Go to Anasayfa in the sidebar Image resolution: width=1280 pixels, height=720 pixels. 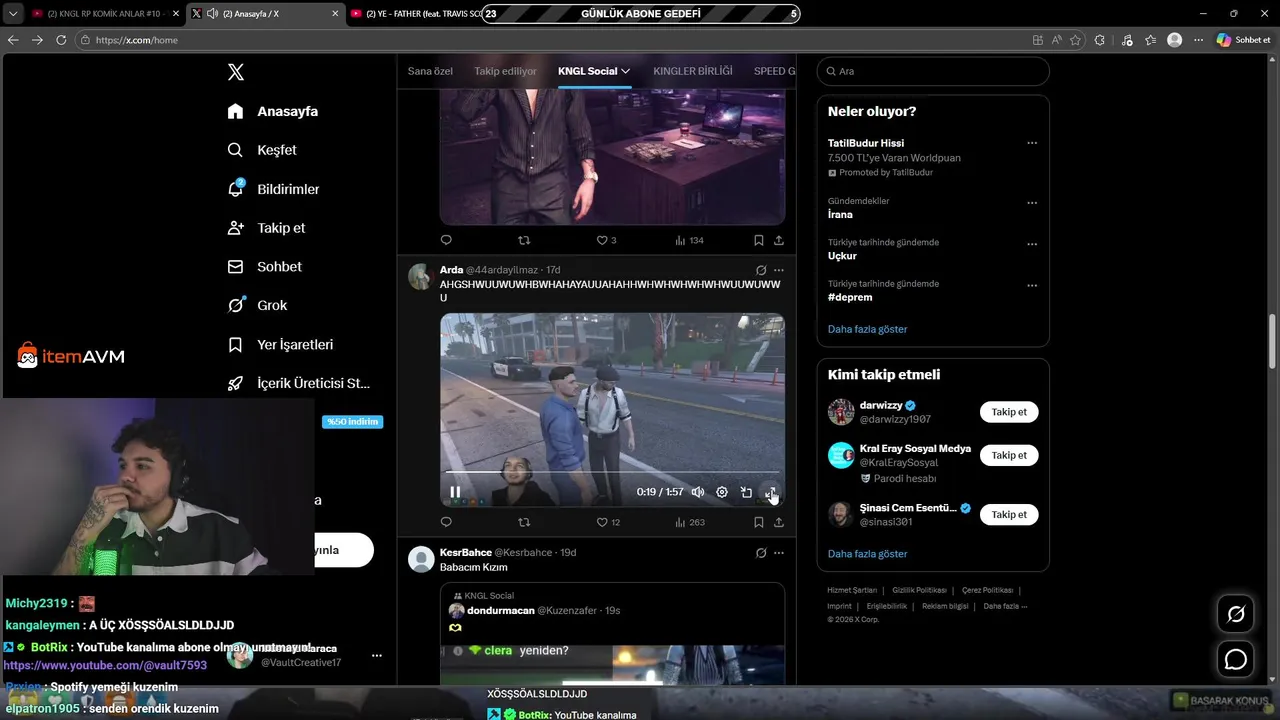273,111
